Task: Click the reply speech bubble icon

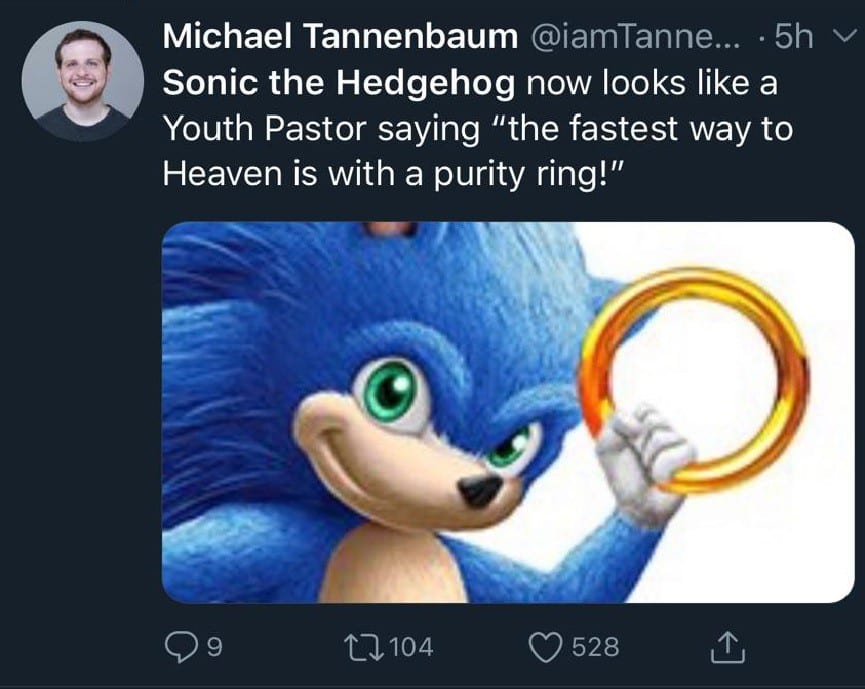Action: (x=181, y=647)
